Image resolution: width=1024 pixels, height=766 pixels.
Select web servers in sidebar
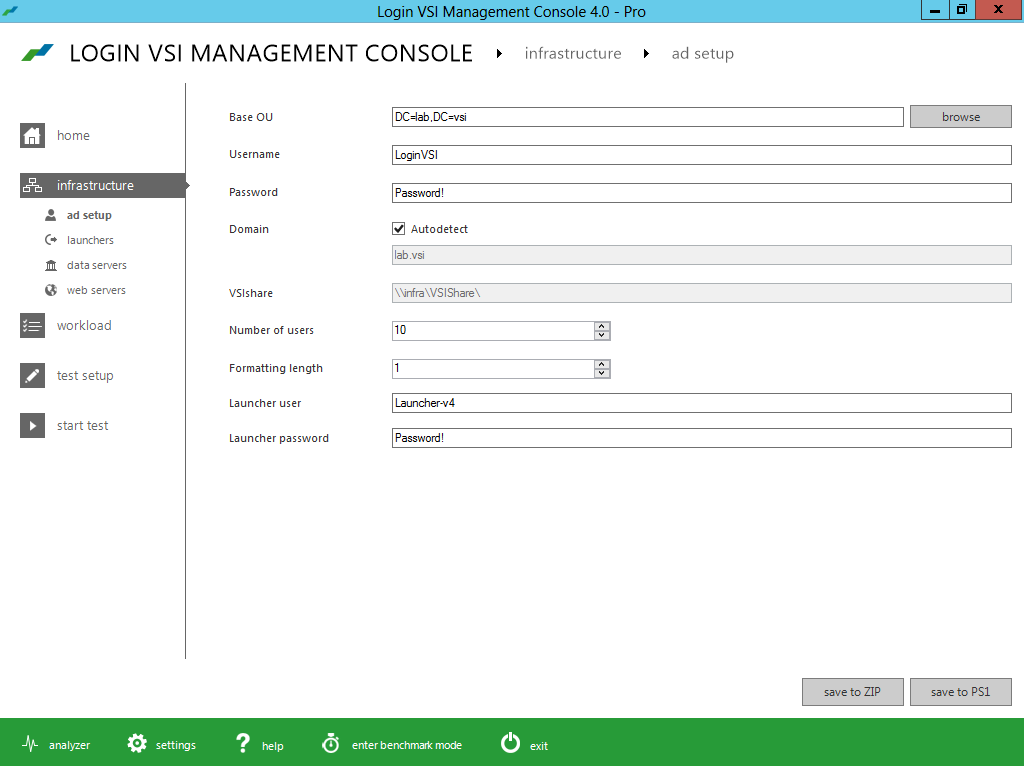[x=96, y=290]
